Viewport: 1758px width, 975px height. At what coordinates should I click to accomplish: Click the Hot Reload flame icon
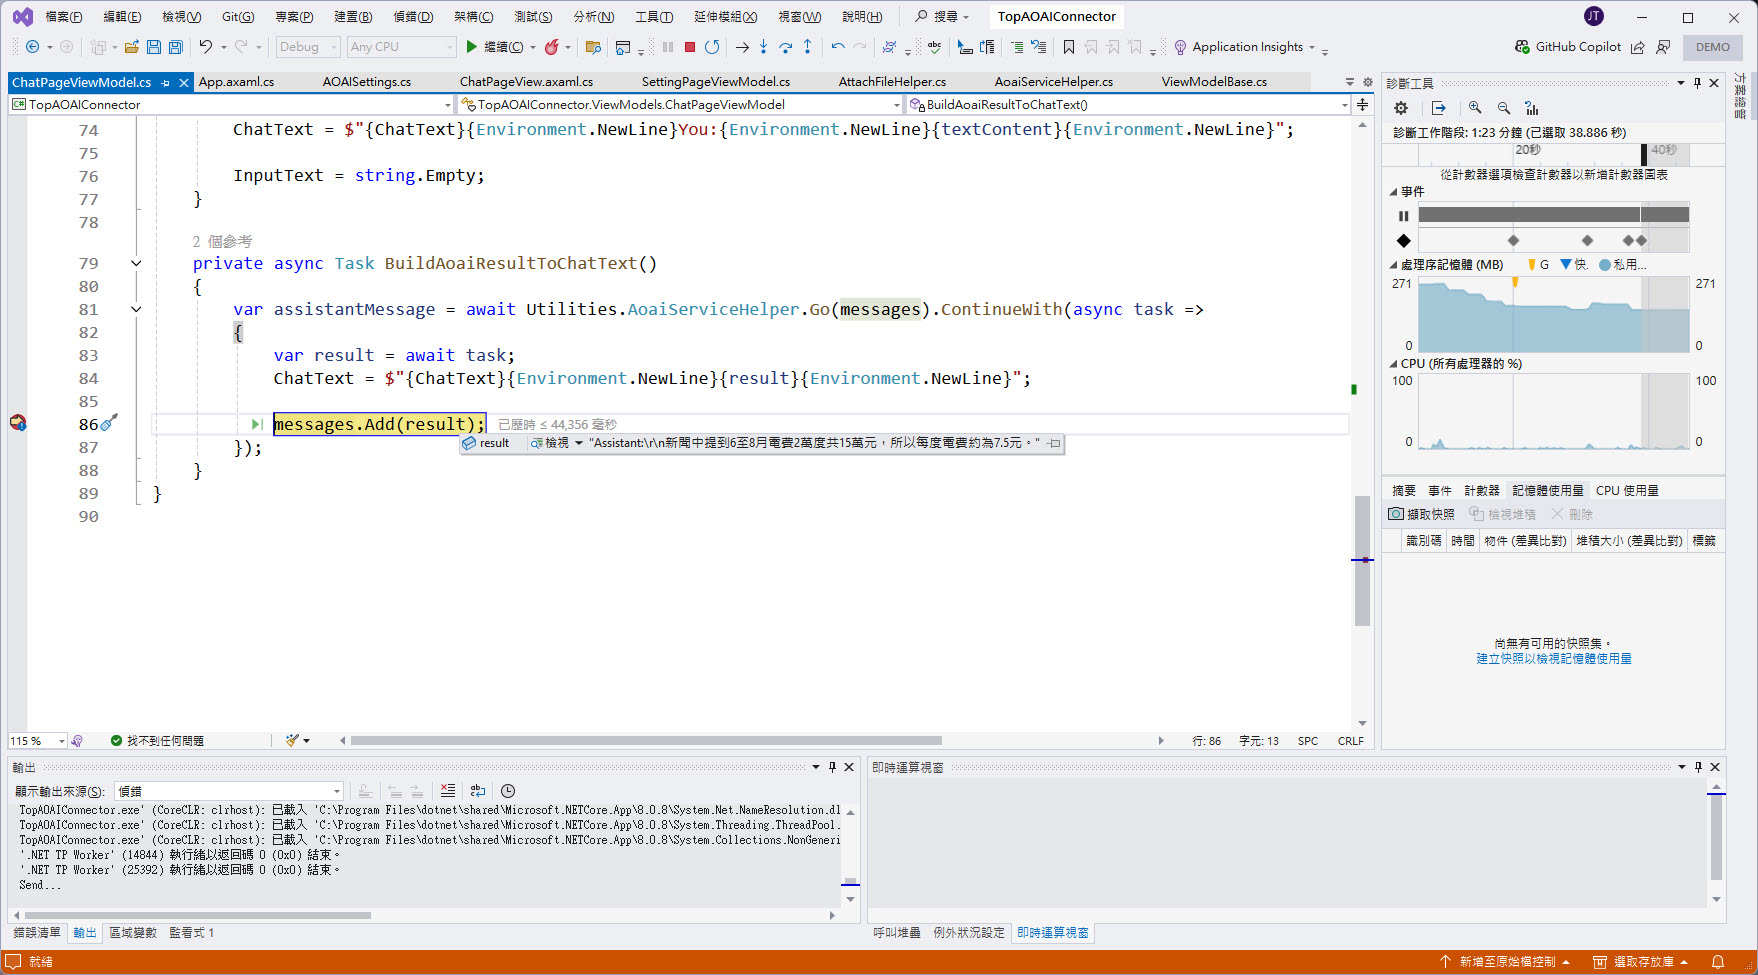click(551, 47)
